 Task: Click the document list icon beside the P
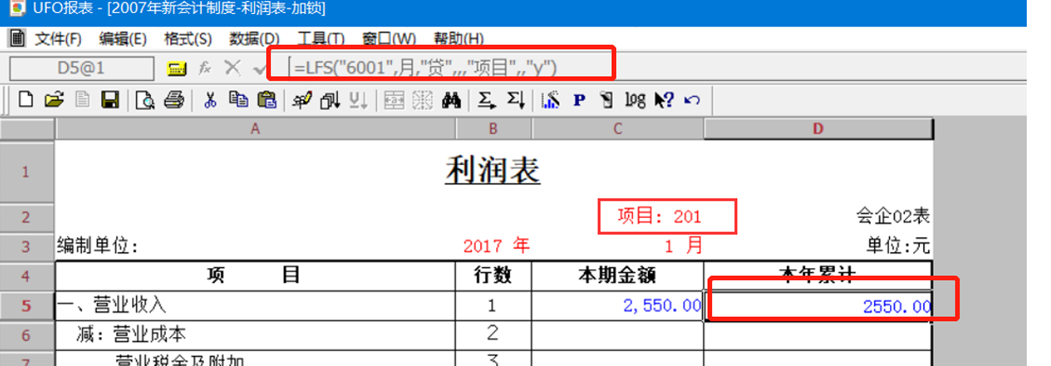coord(607,101)
